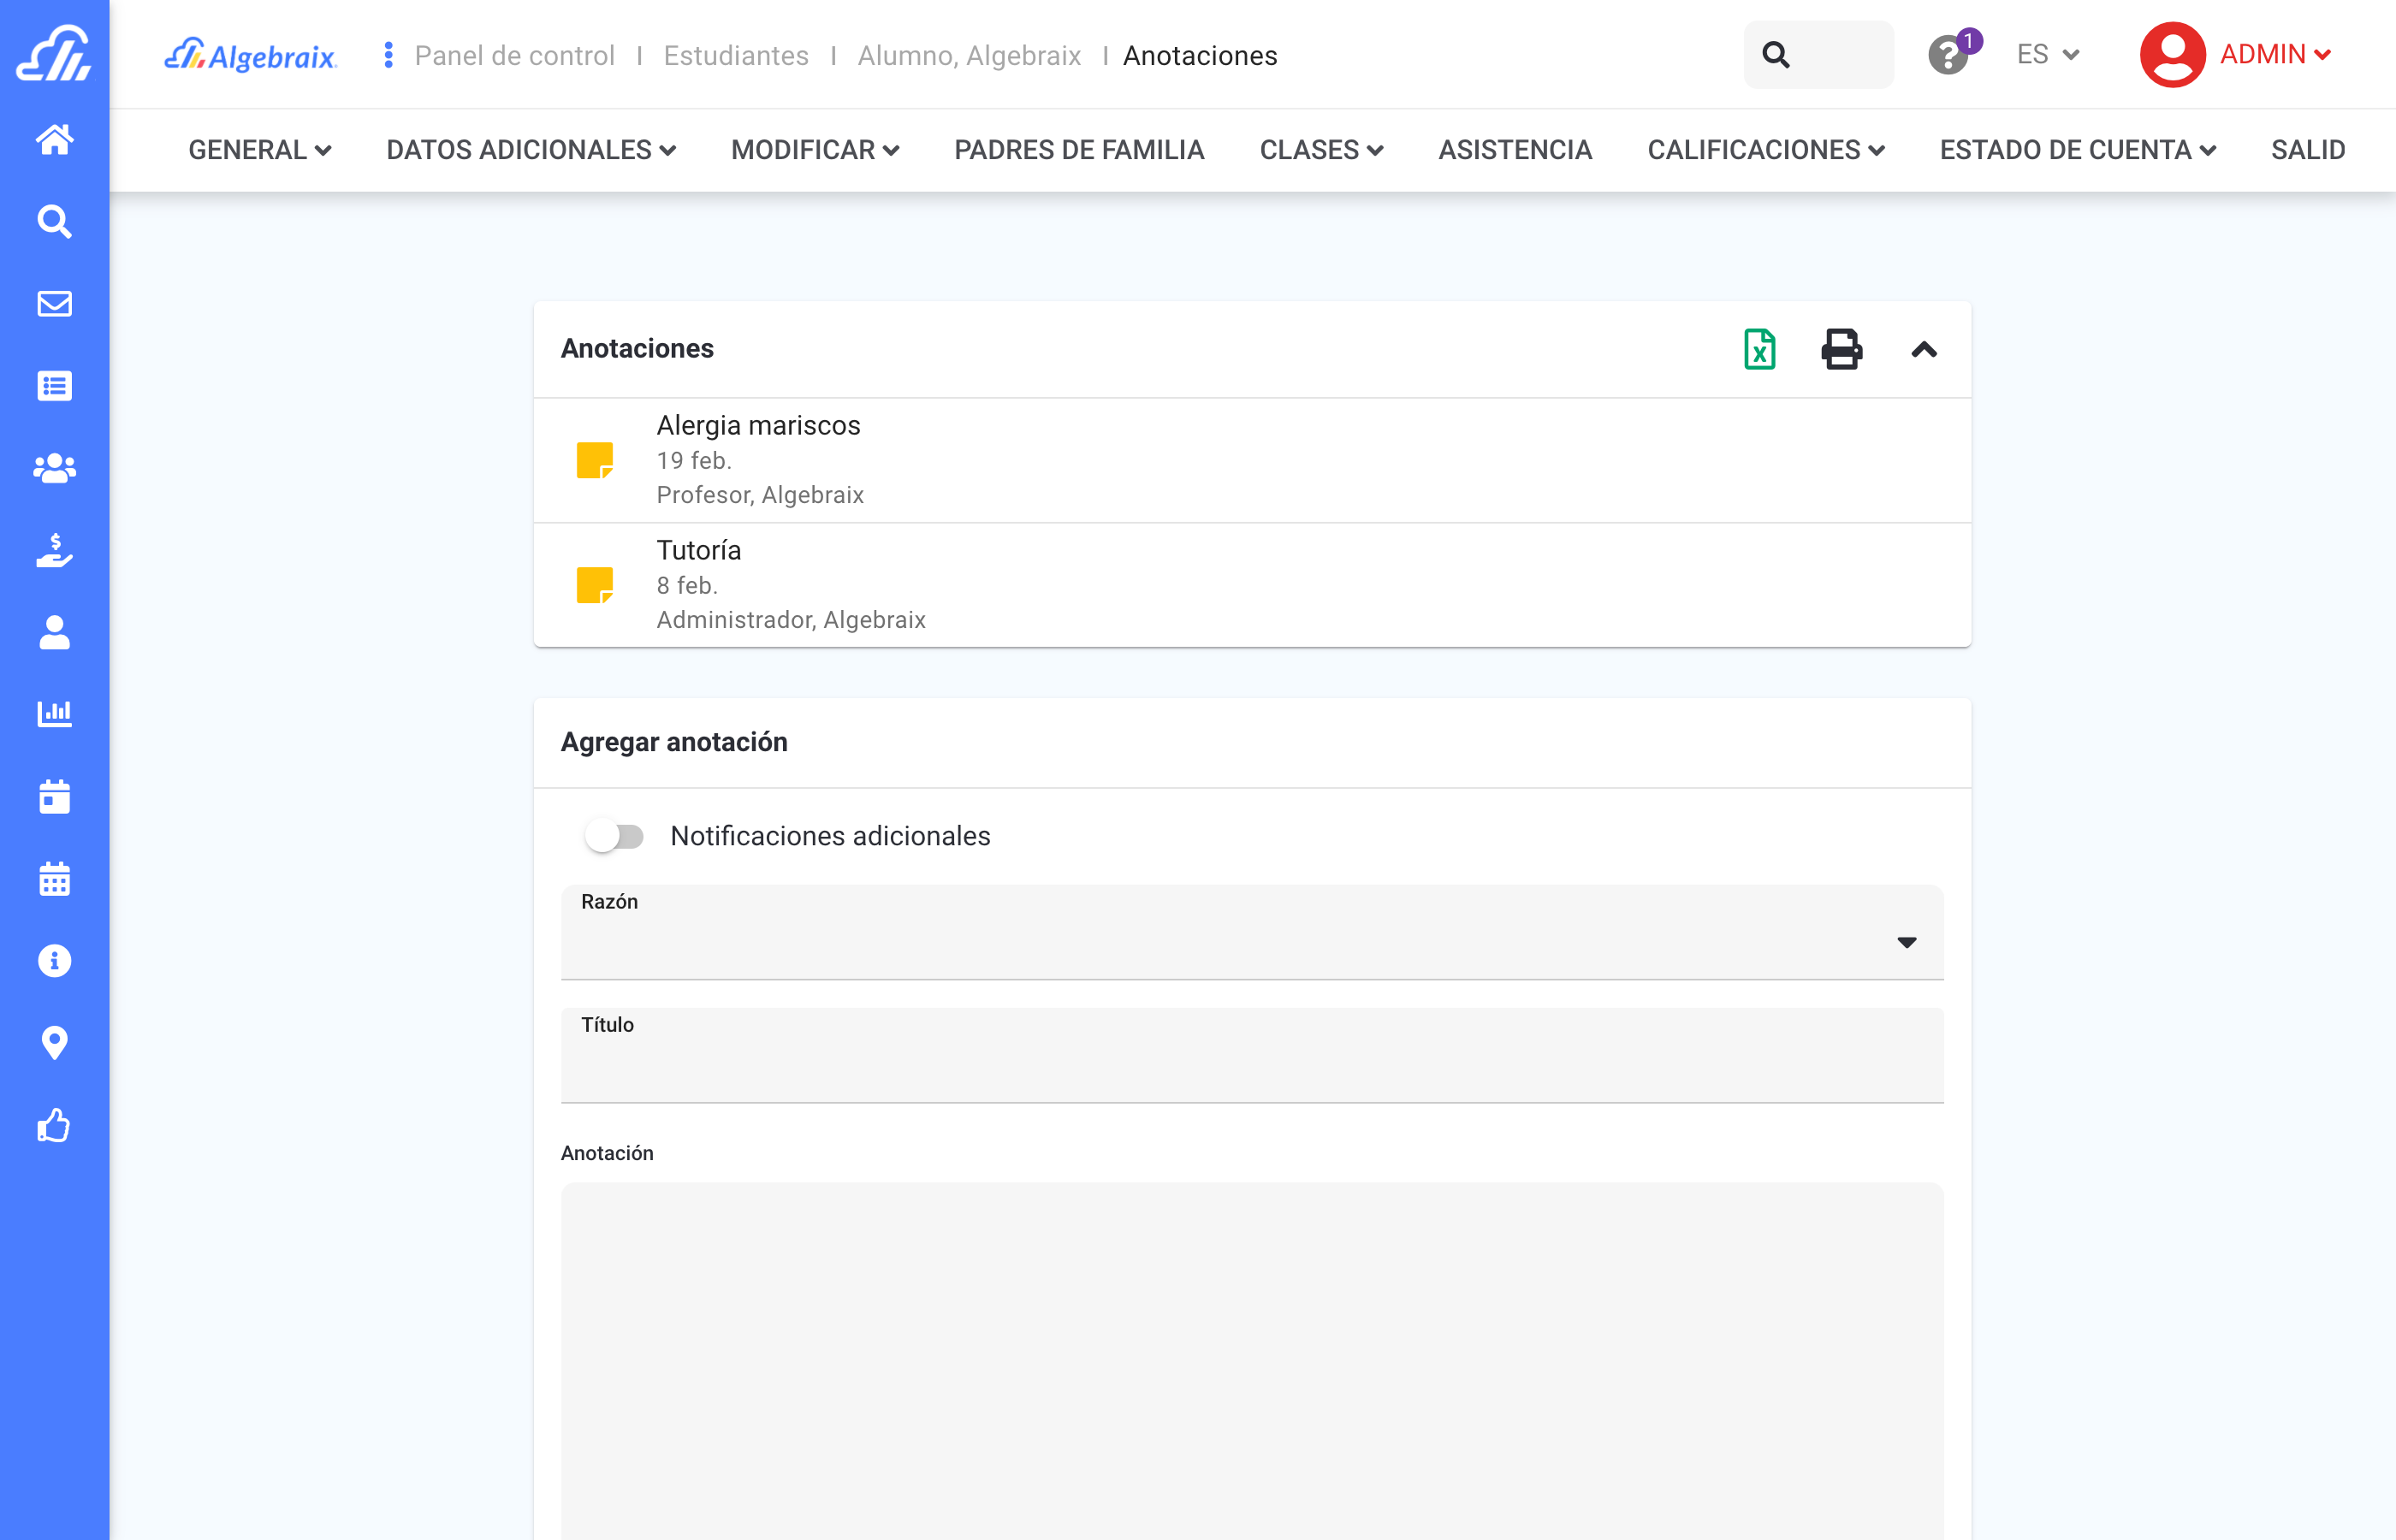Viewport: 2396px width, 1540px height.
Task: Click the Estudiantes breadcrumb link
Action: point(736,56)
